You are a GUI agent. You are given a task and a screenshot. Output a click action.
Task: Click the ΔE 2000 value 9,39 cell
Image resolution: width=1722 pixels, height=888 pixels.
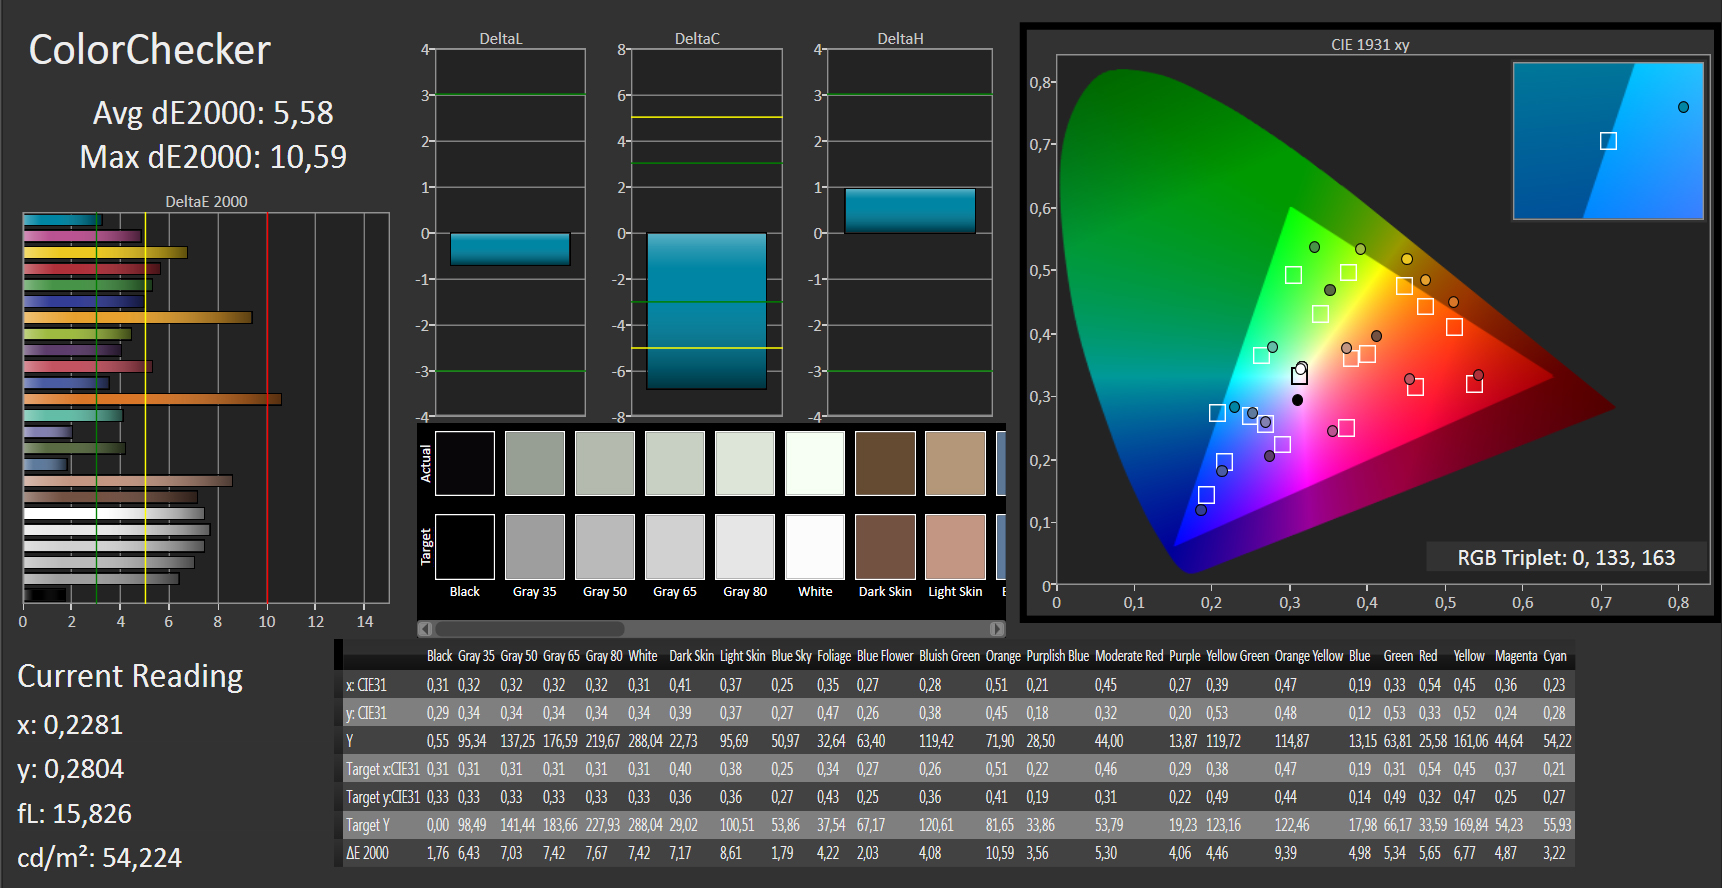pos(1286,853)
